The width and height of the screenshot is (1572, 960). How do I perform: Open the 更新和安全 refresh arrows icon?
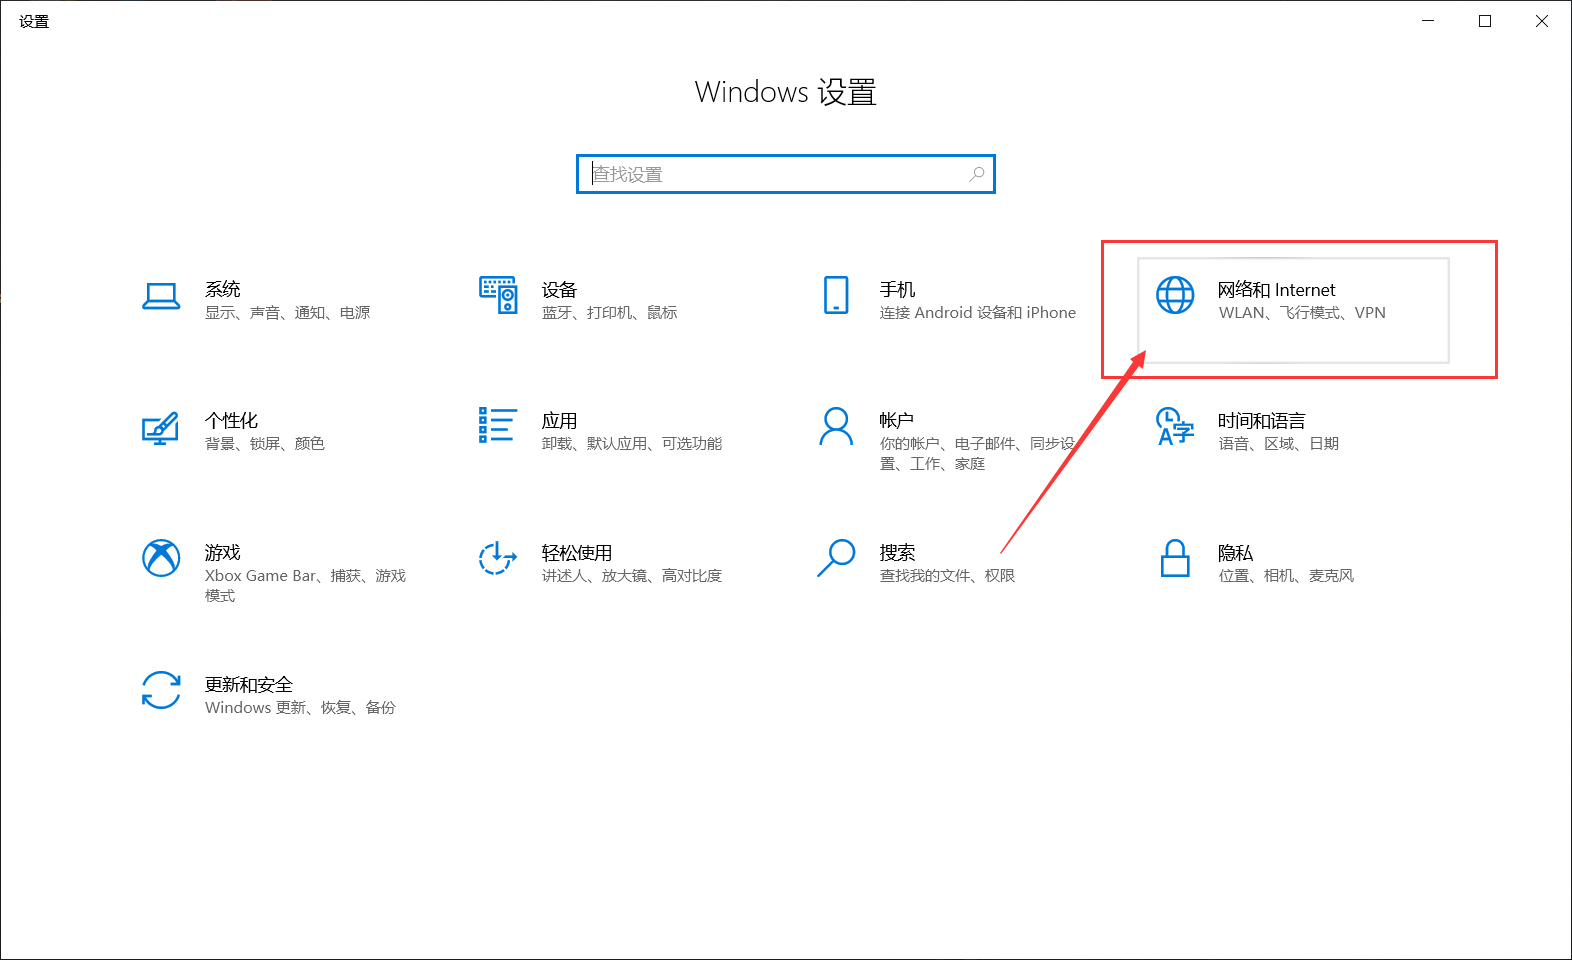(161, 690)
